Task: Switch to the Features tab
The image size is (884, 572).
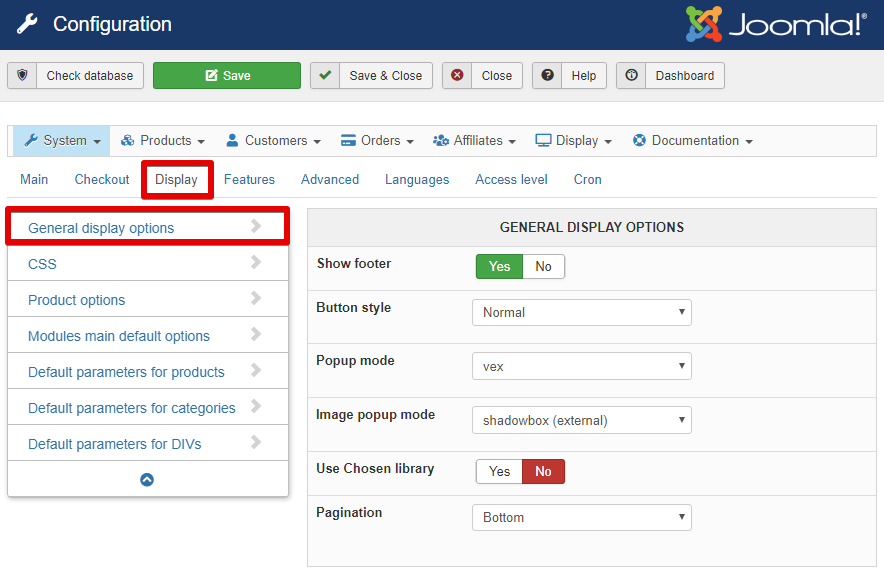Action: 249,179
